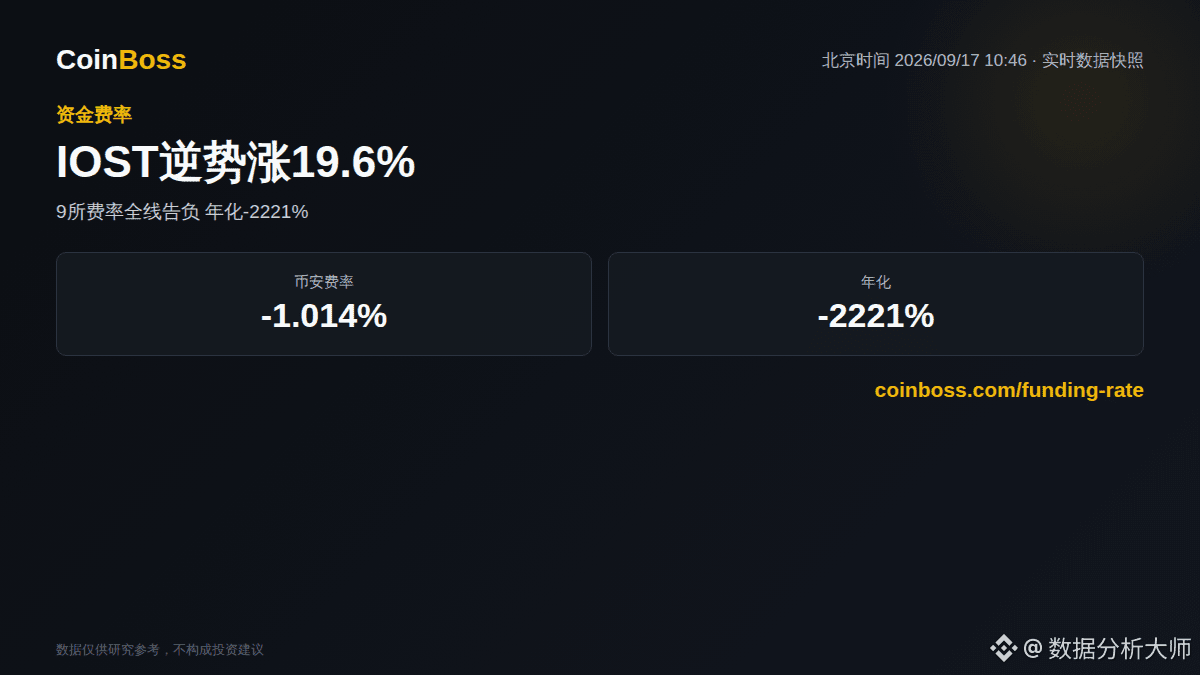The height and width of the screenshot is (675, 1200).
Task: Click the disclaimer 数据仅供研究参考 text
Action: click(108, 650)
